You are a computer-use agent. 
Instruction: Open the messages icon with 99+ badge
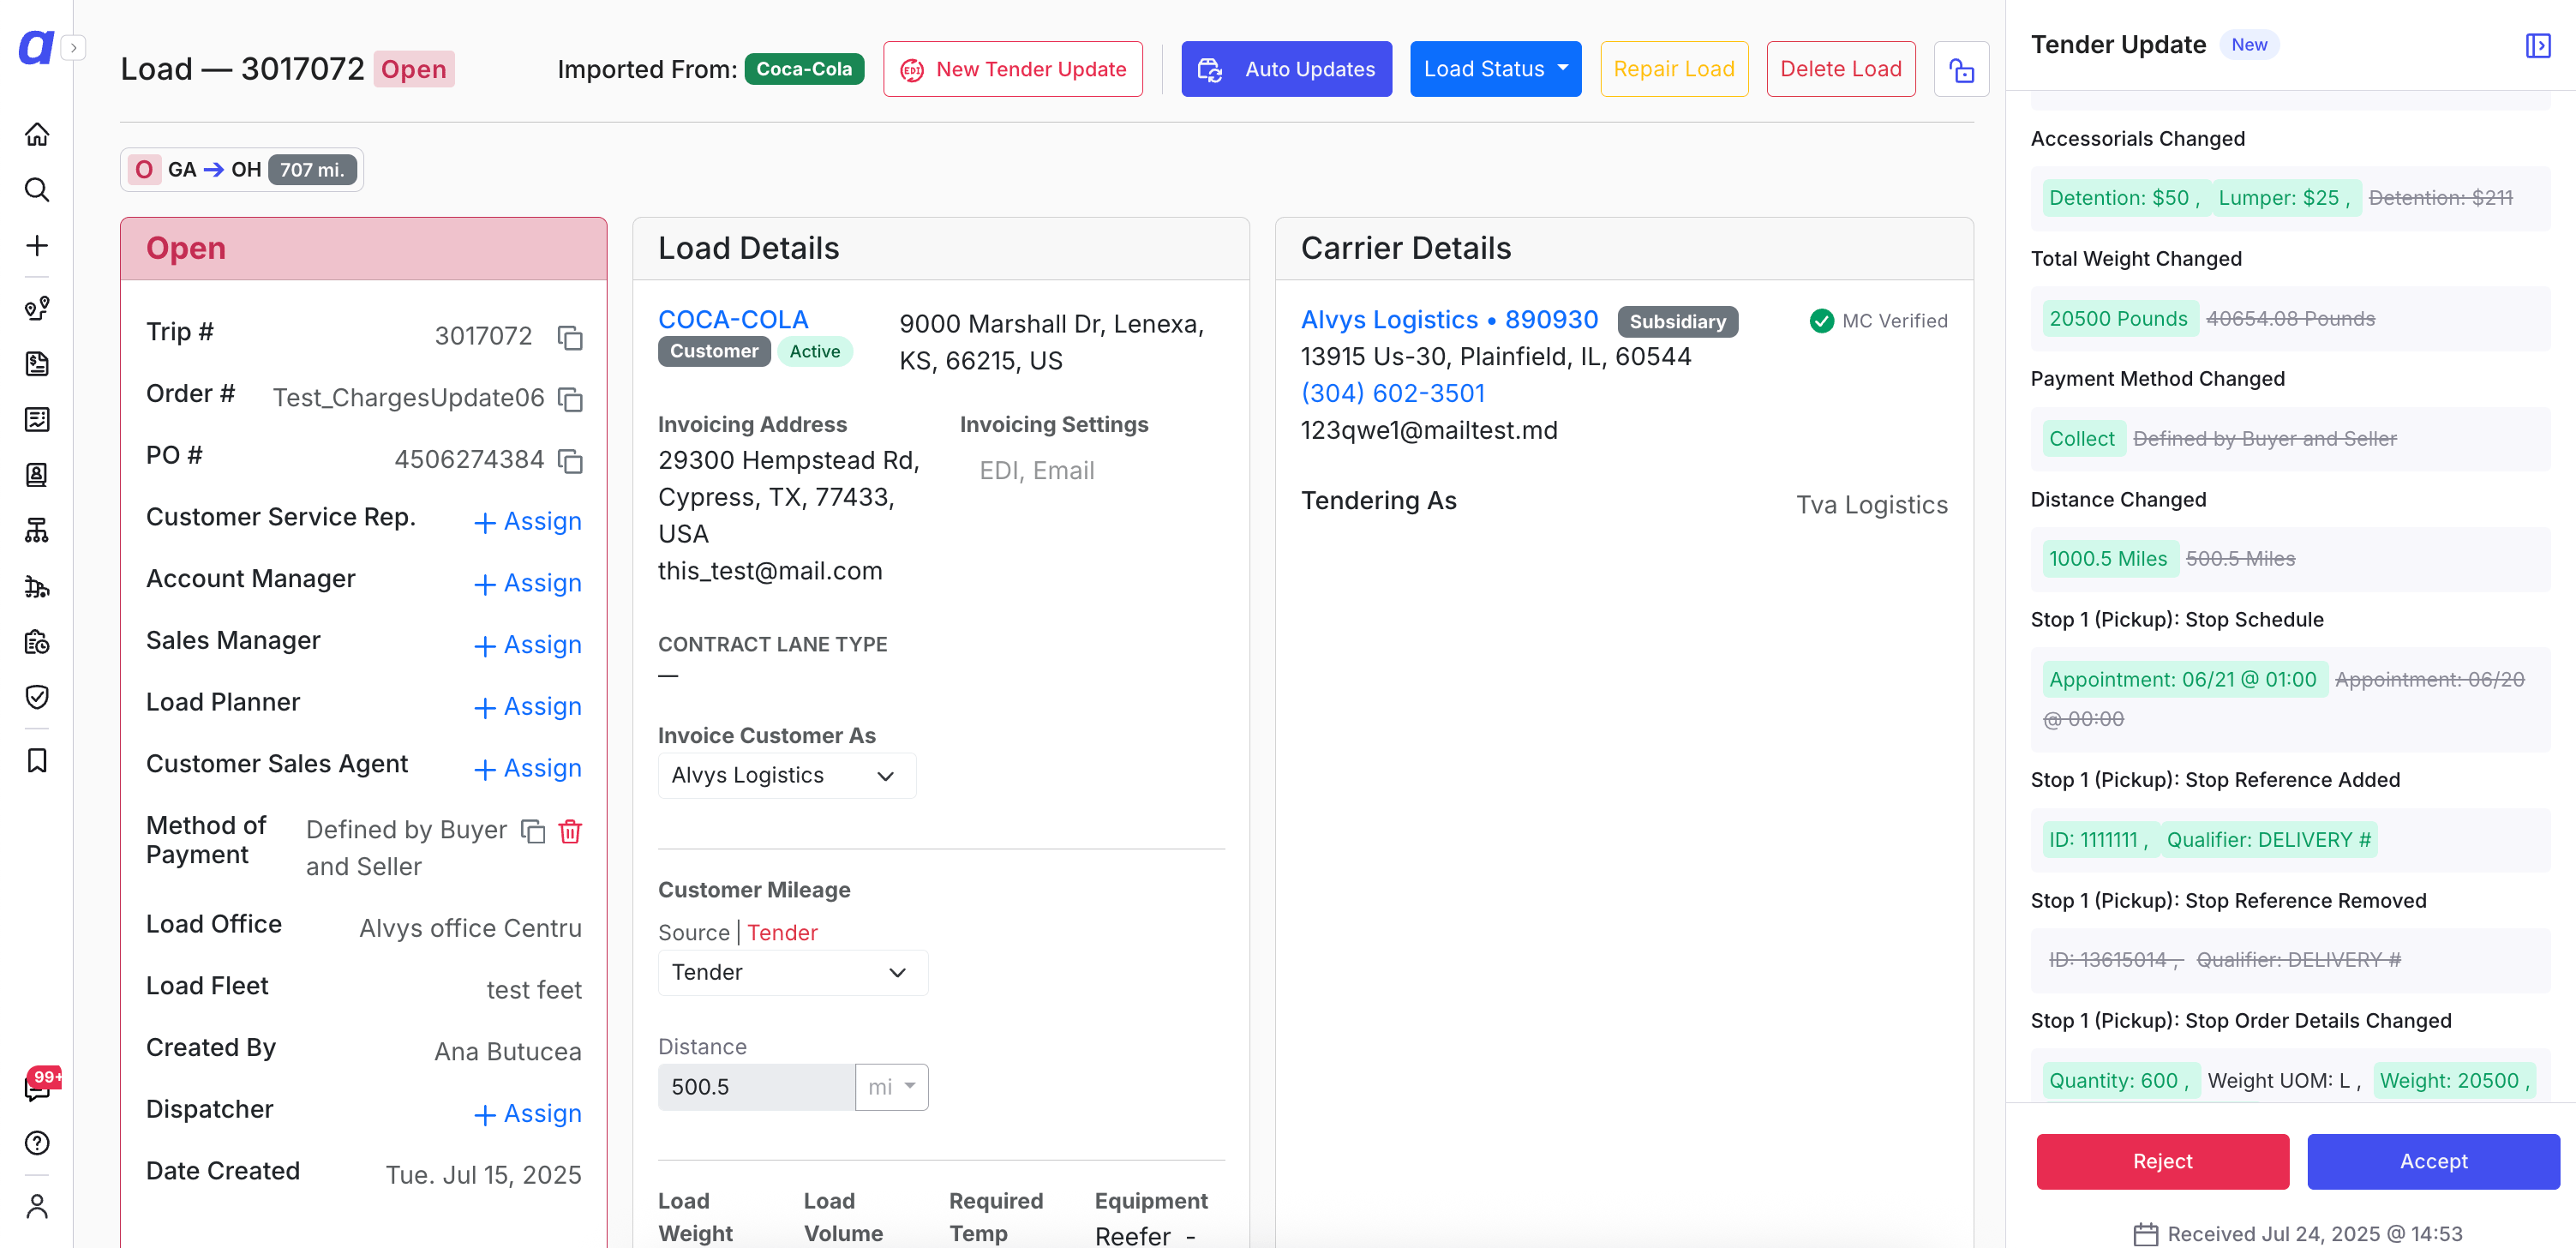click(37, 1087)
